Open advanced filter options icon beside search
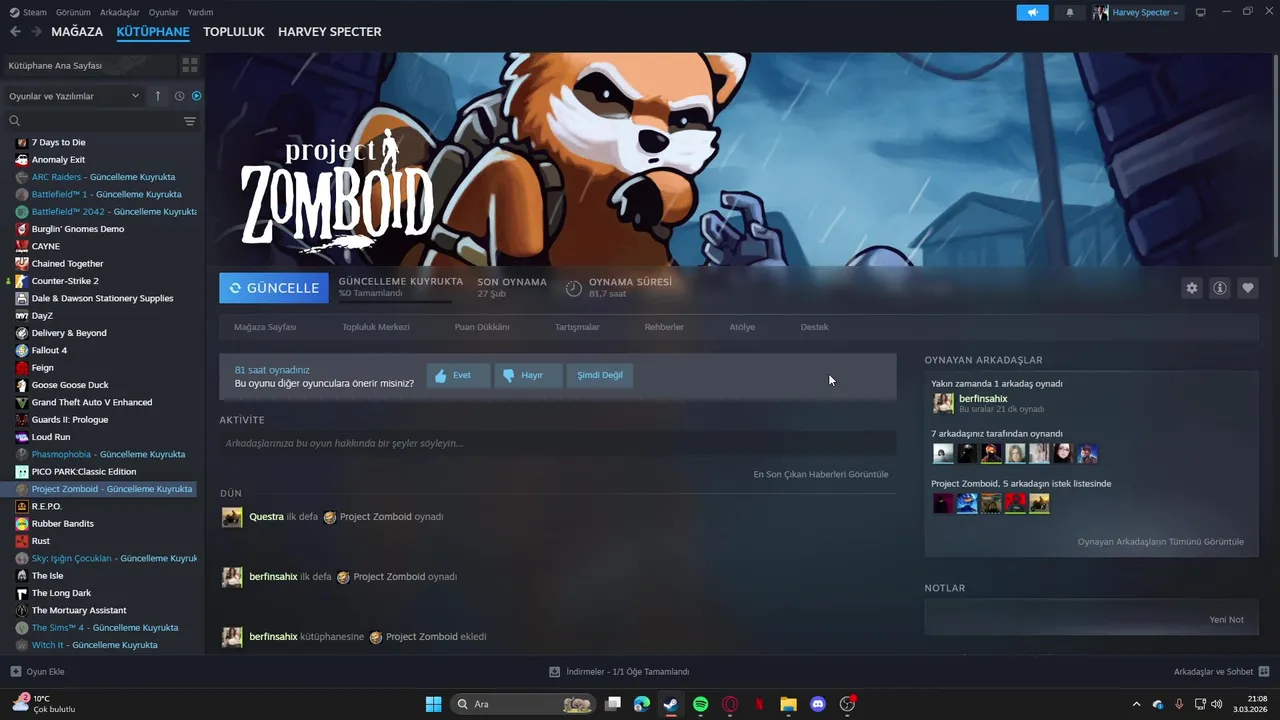The height and width of the screenshot is (720, 1280). [x=189, y=120]
